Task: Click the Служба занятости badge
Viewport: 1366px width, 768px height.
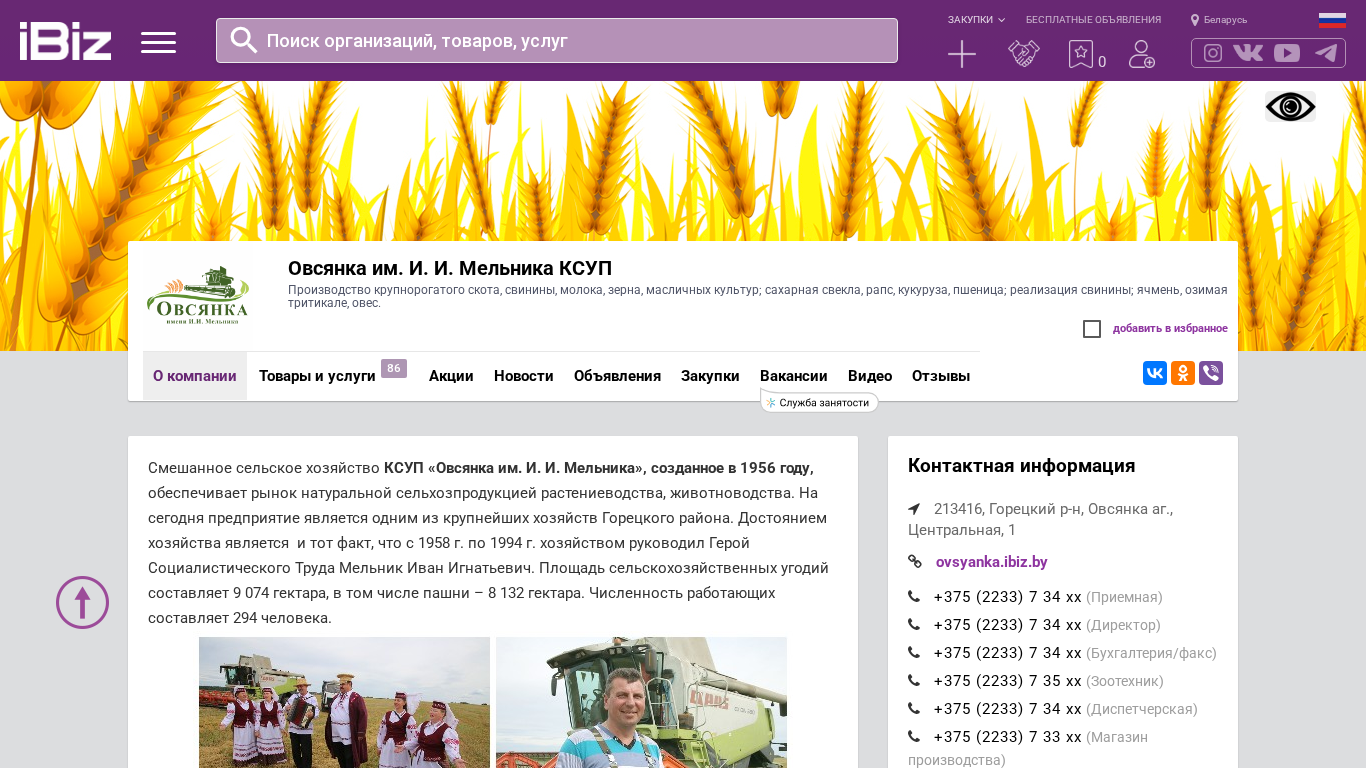Action: [x=819, y=402]
